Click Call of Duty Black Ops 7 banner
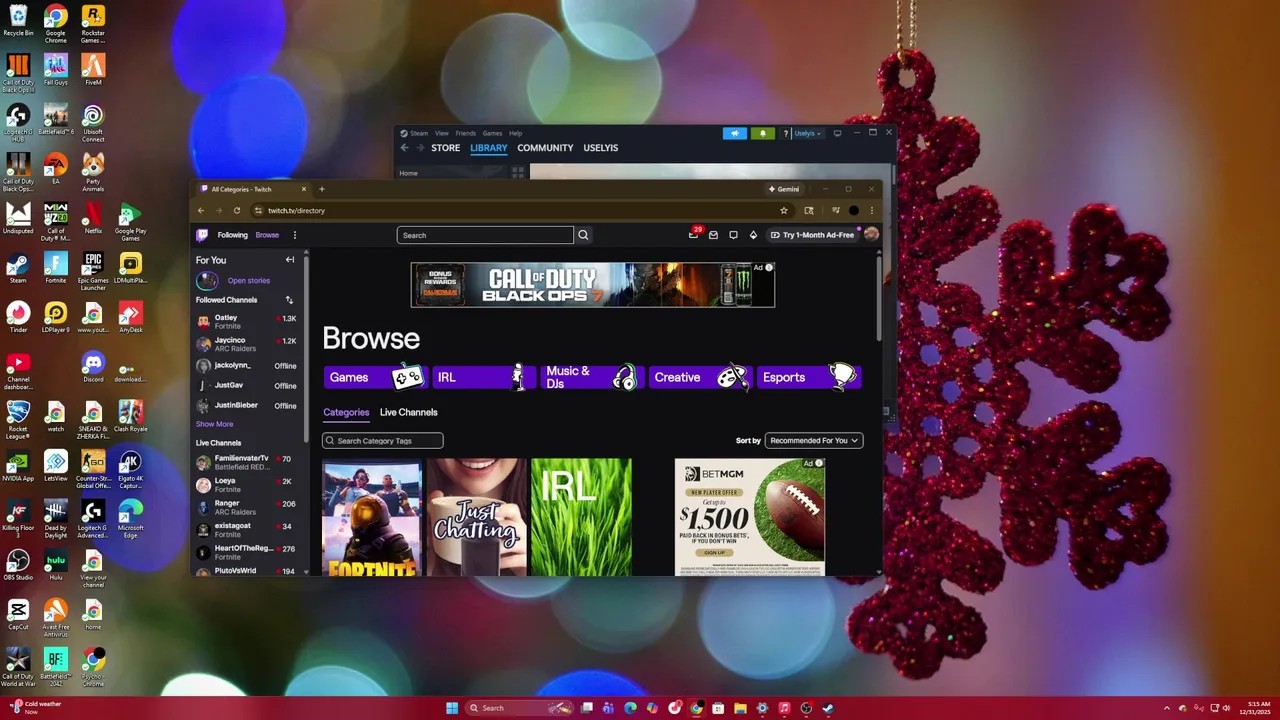 point(592,285)
